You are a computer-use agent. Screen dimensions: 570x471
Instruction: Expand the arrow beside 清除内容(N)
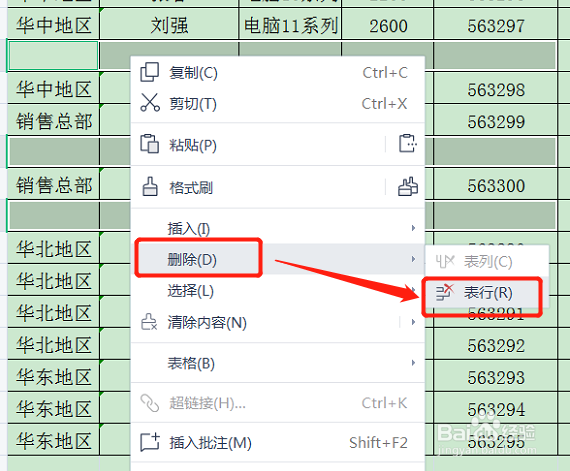pyautogui.click(x=413, y=322)
